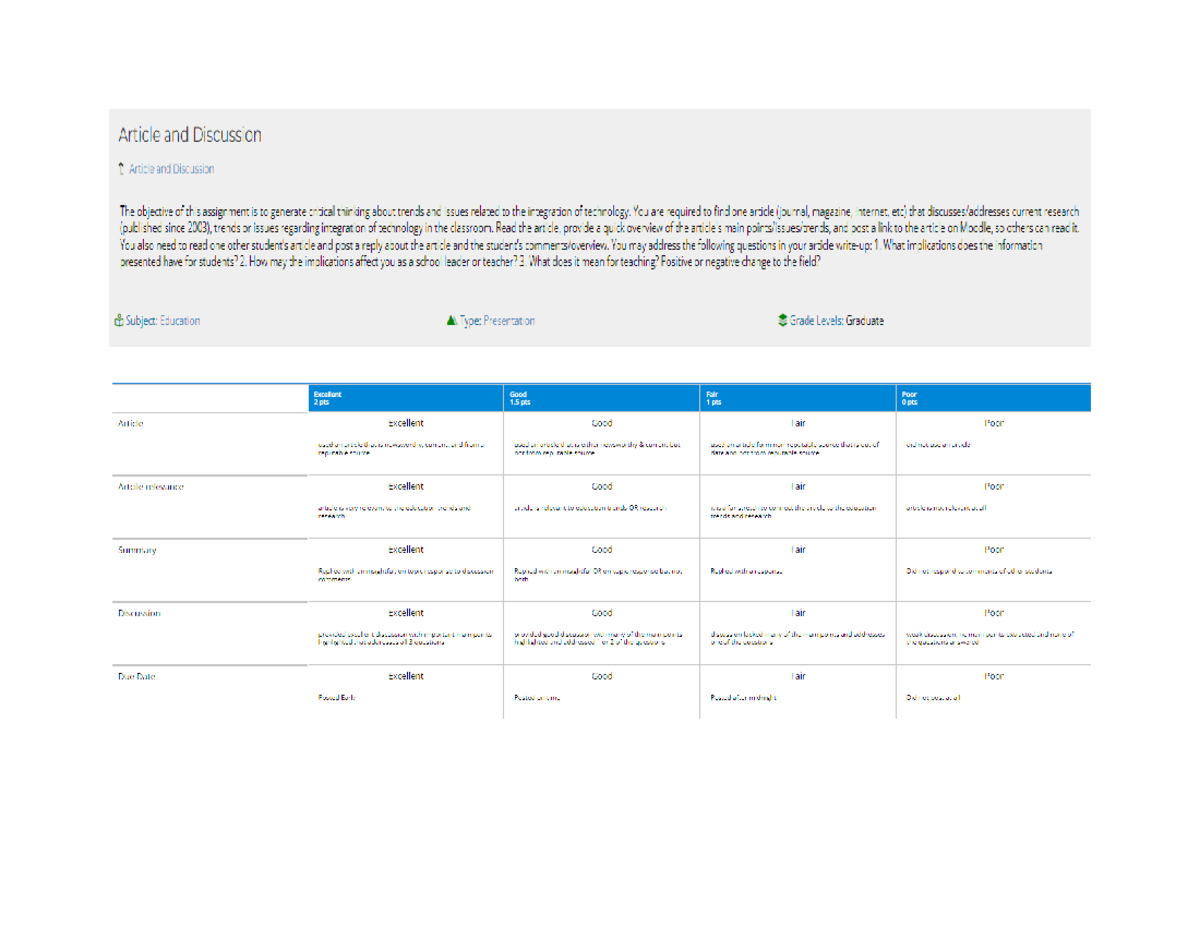The width and height of the screenshot is (1200, 927).
Task: Click the Discussion row label
Action: point(142,613)
